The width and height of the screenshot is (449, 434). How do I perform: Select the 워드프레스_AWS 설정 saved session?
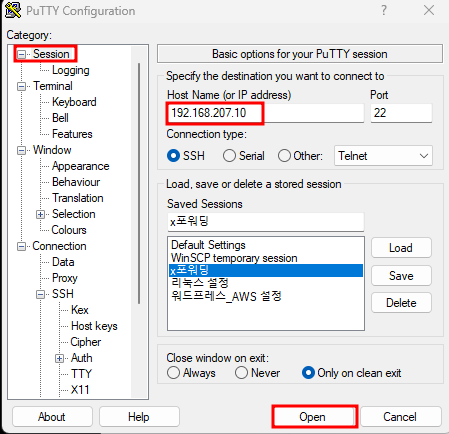point(266,296)
